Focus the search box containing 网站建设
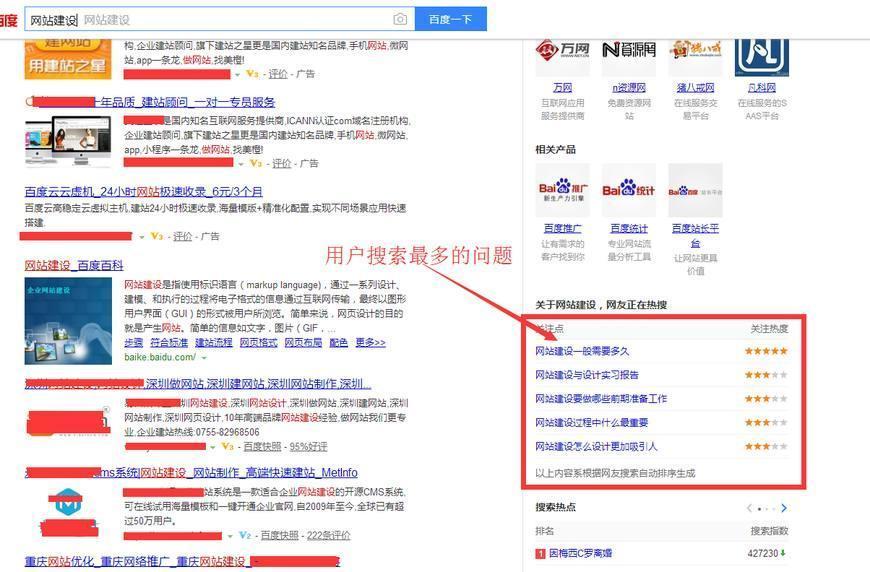The image size is (870, 572). click(219, 19)
